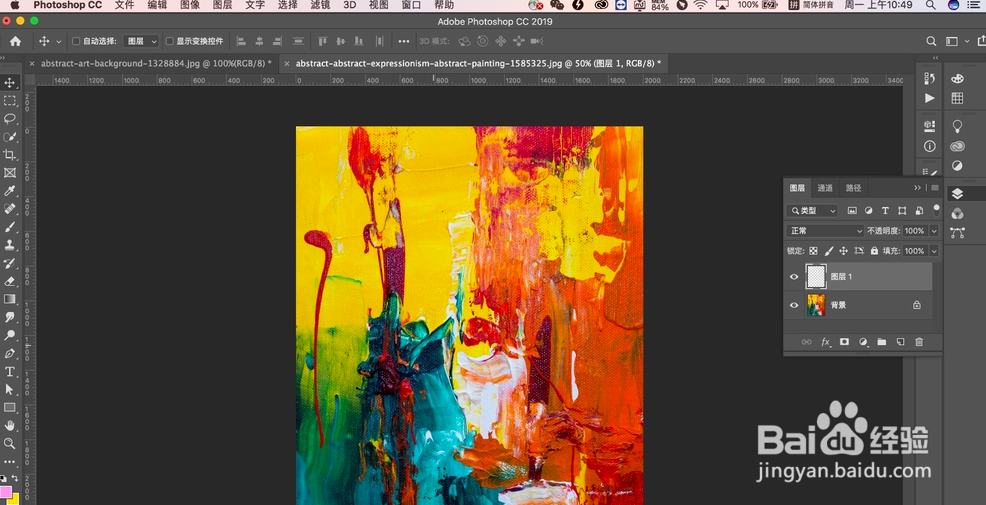Select the Path Selection arrow tool
This screenshot has width=986, height=505.
[9, 389]
